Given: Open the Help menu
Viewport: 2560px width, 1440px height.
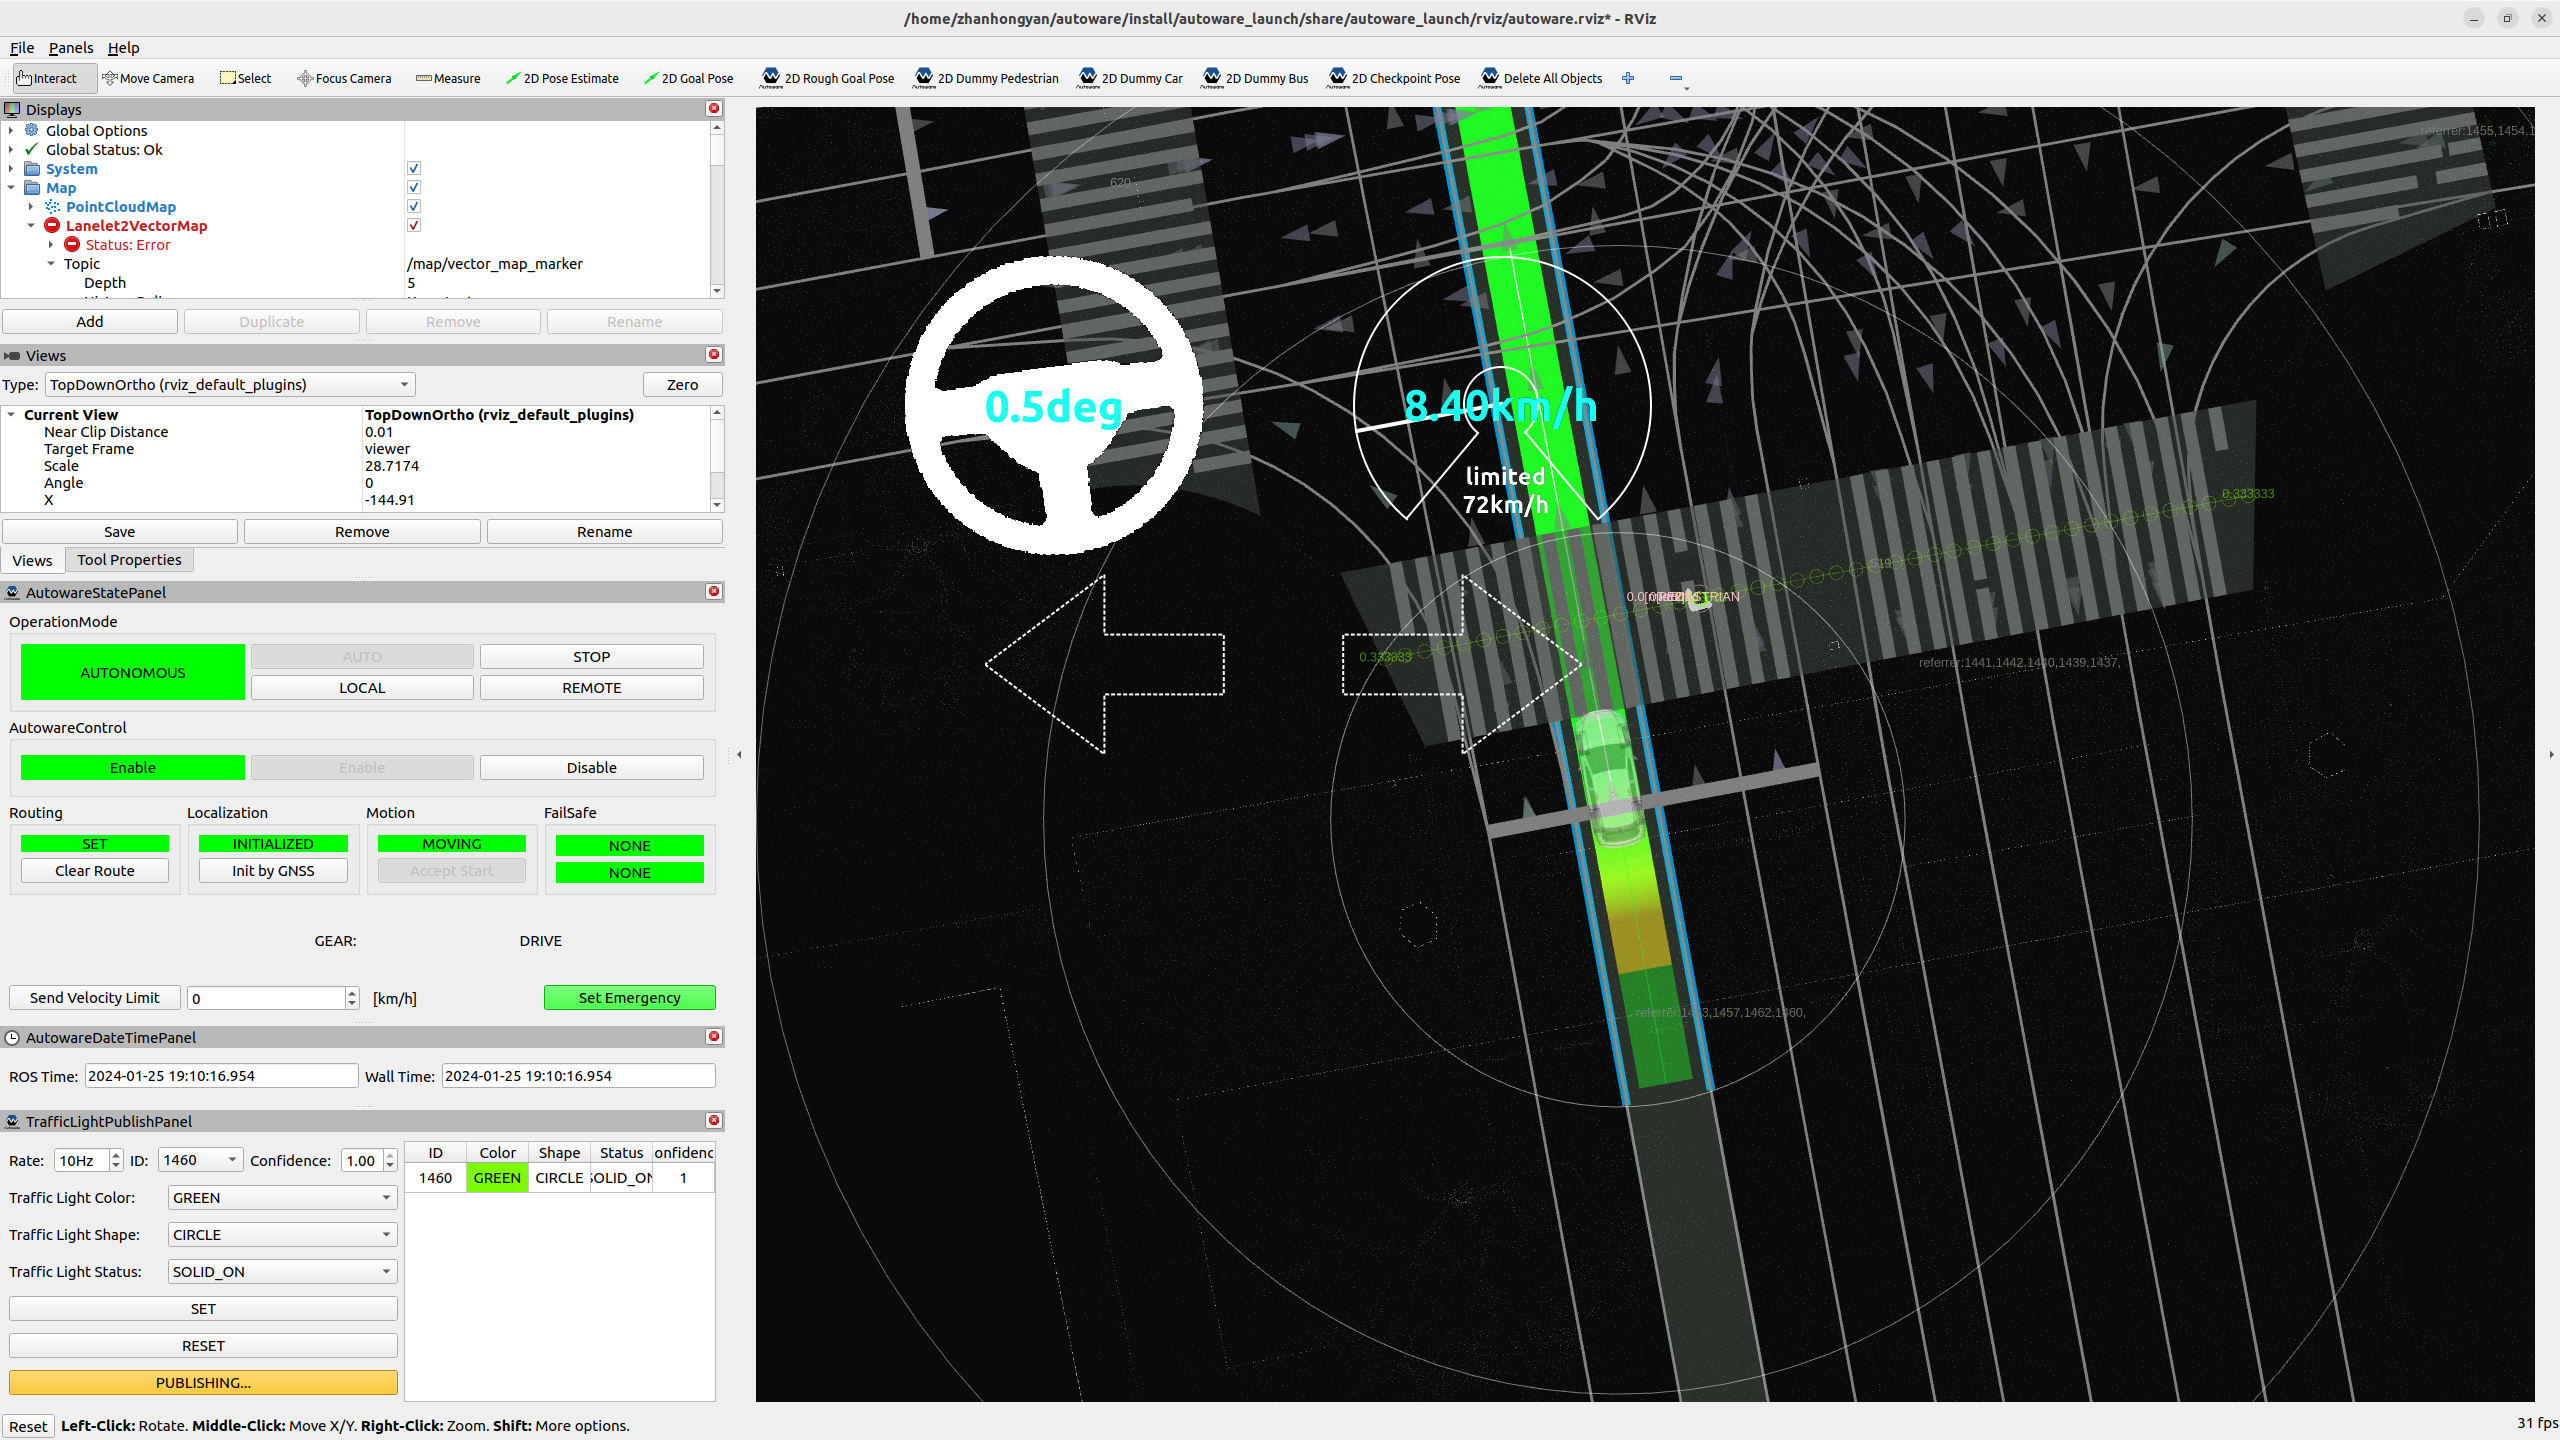Looking at the screenshot, I should click(124, 47).
